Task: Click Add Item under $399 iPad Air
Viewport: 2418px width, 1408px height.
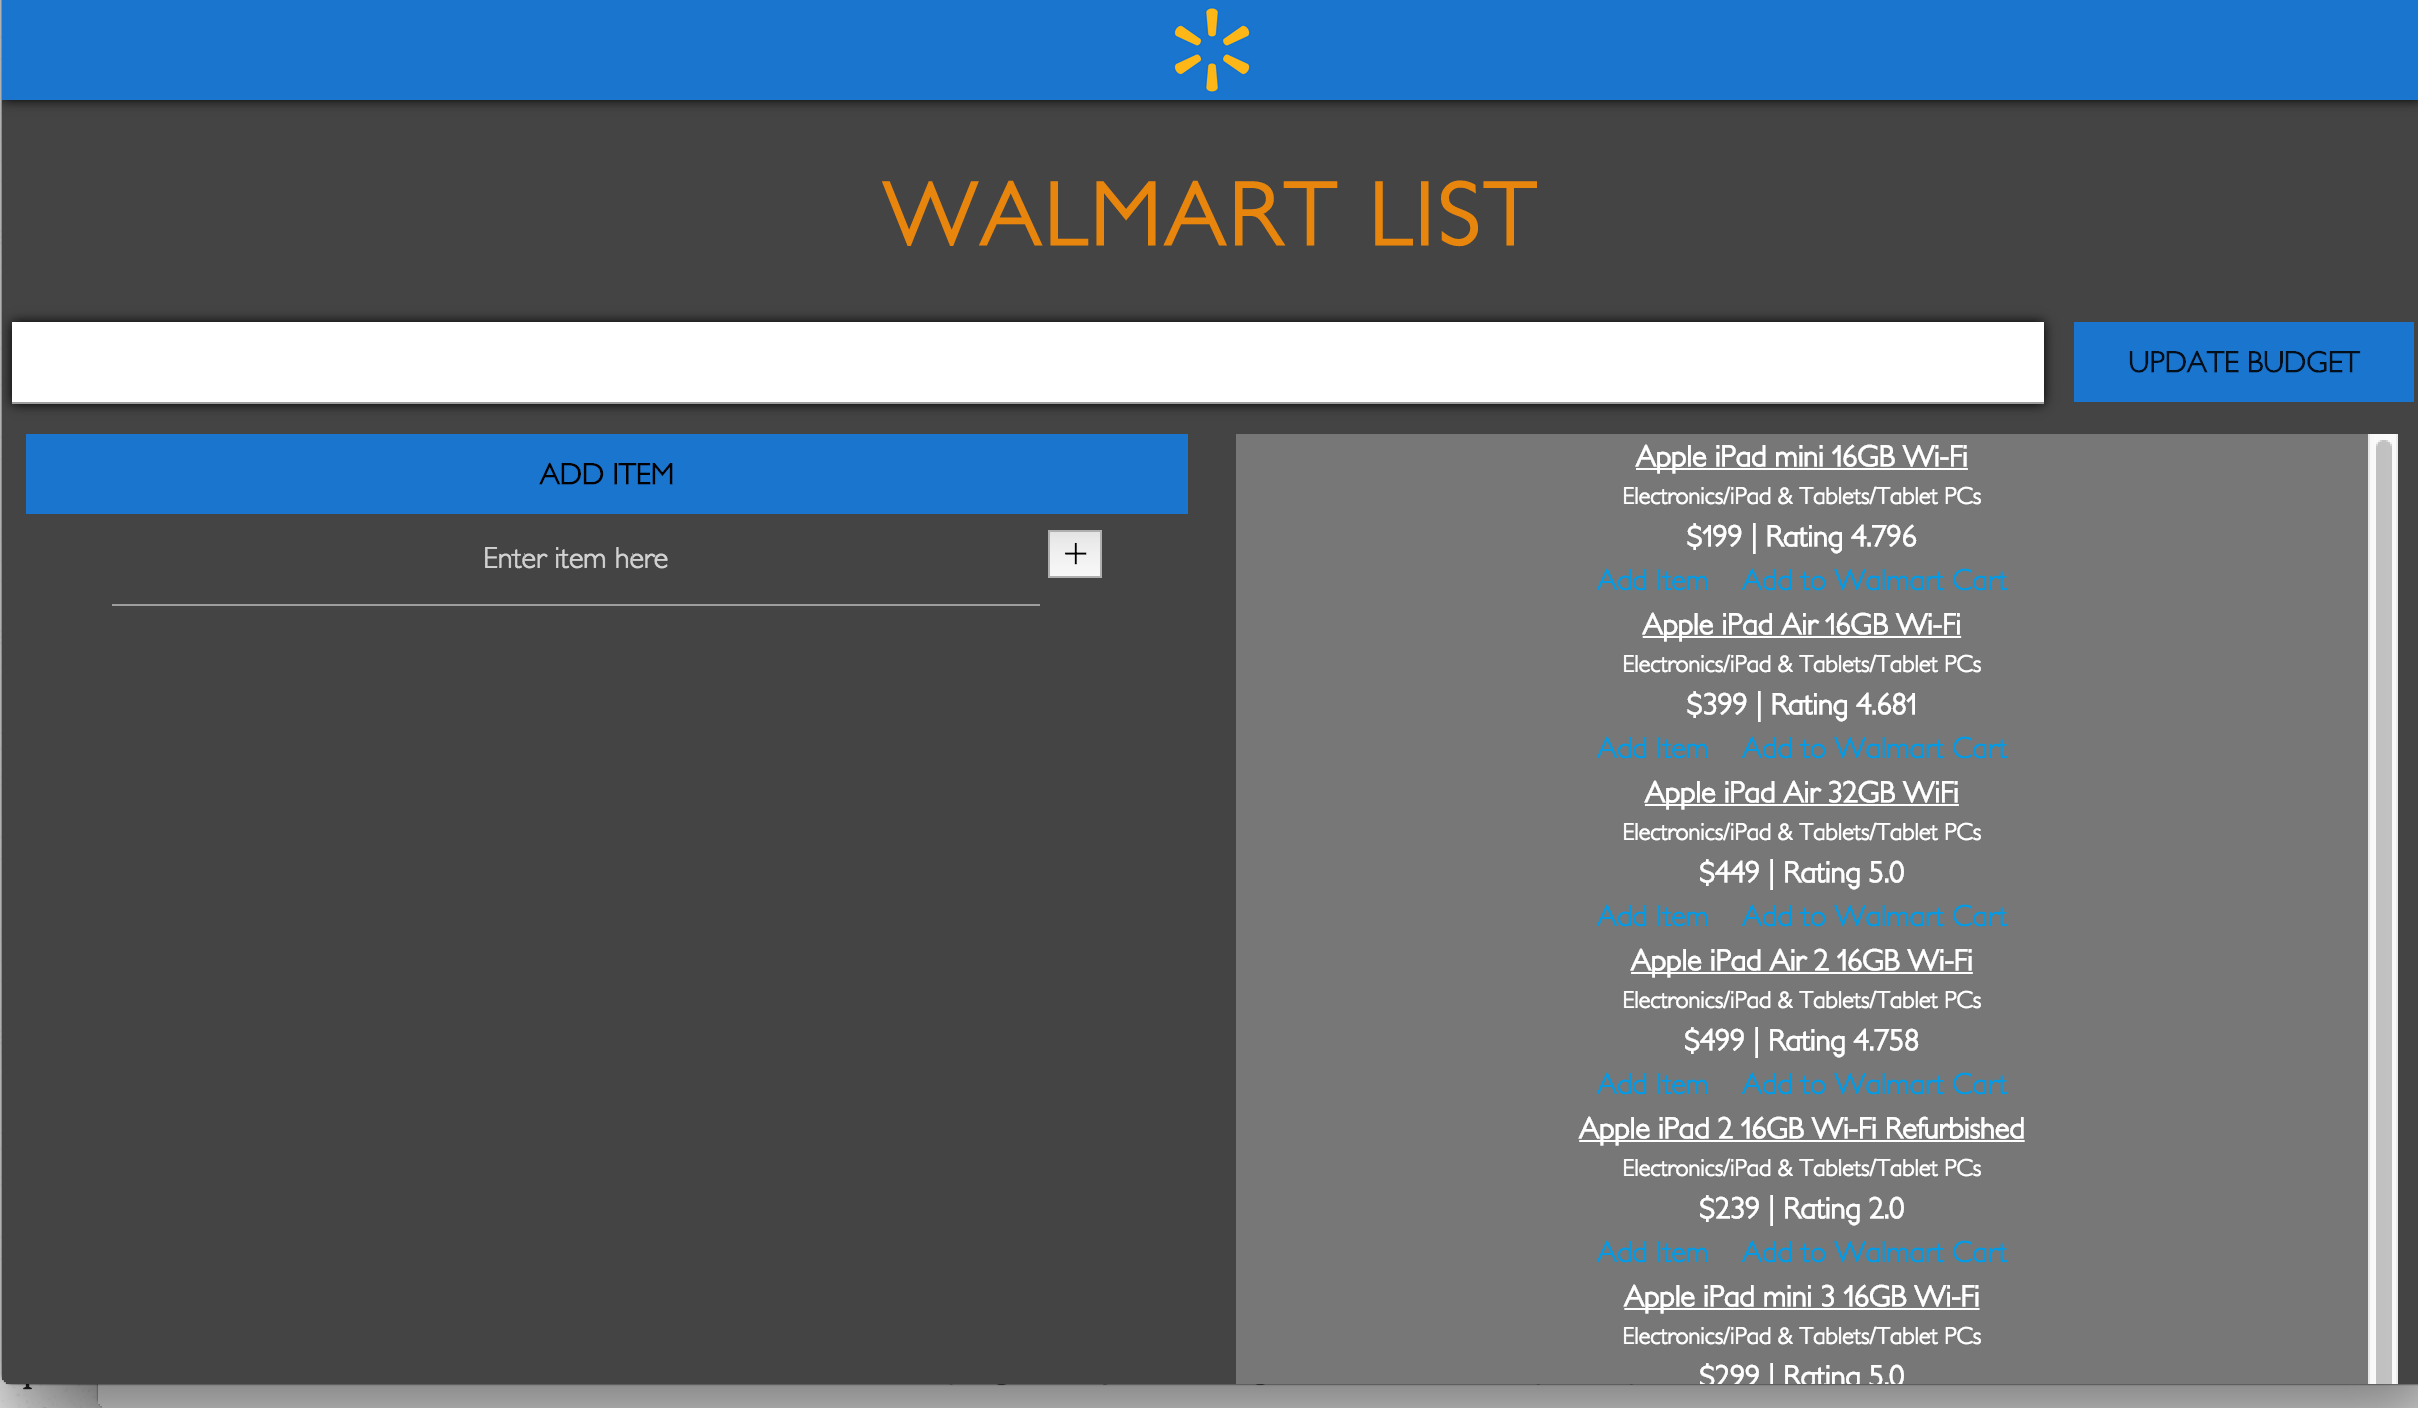Action: point(1652,749)
